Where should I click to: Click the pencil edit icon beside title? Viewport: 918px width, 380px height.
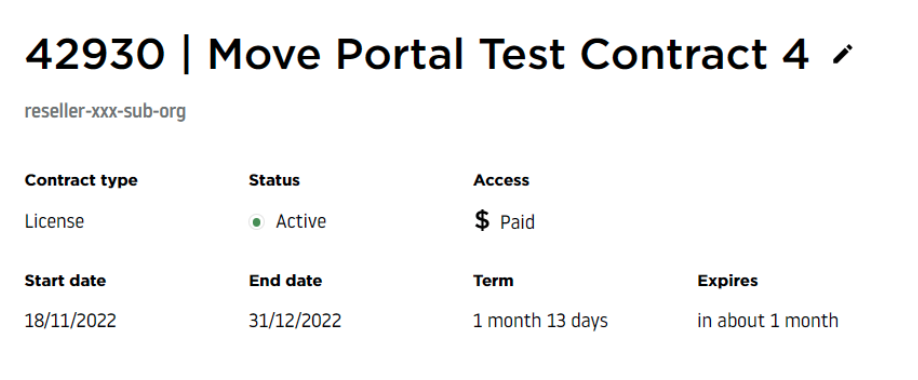pos(843,54)
